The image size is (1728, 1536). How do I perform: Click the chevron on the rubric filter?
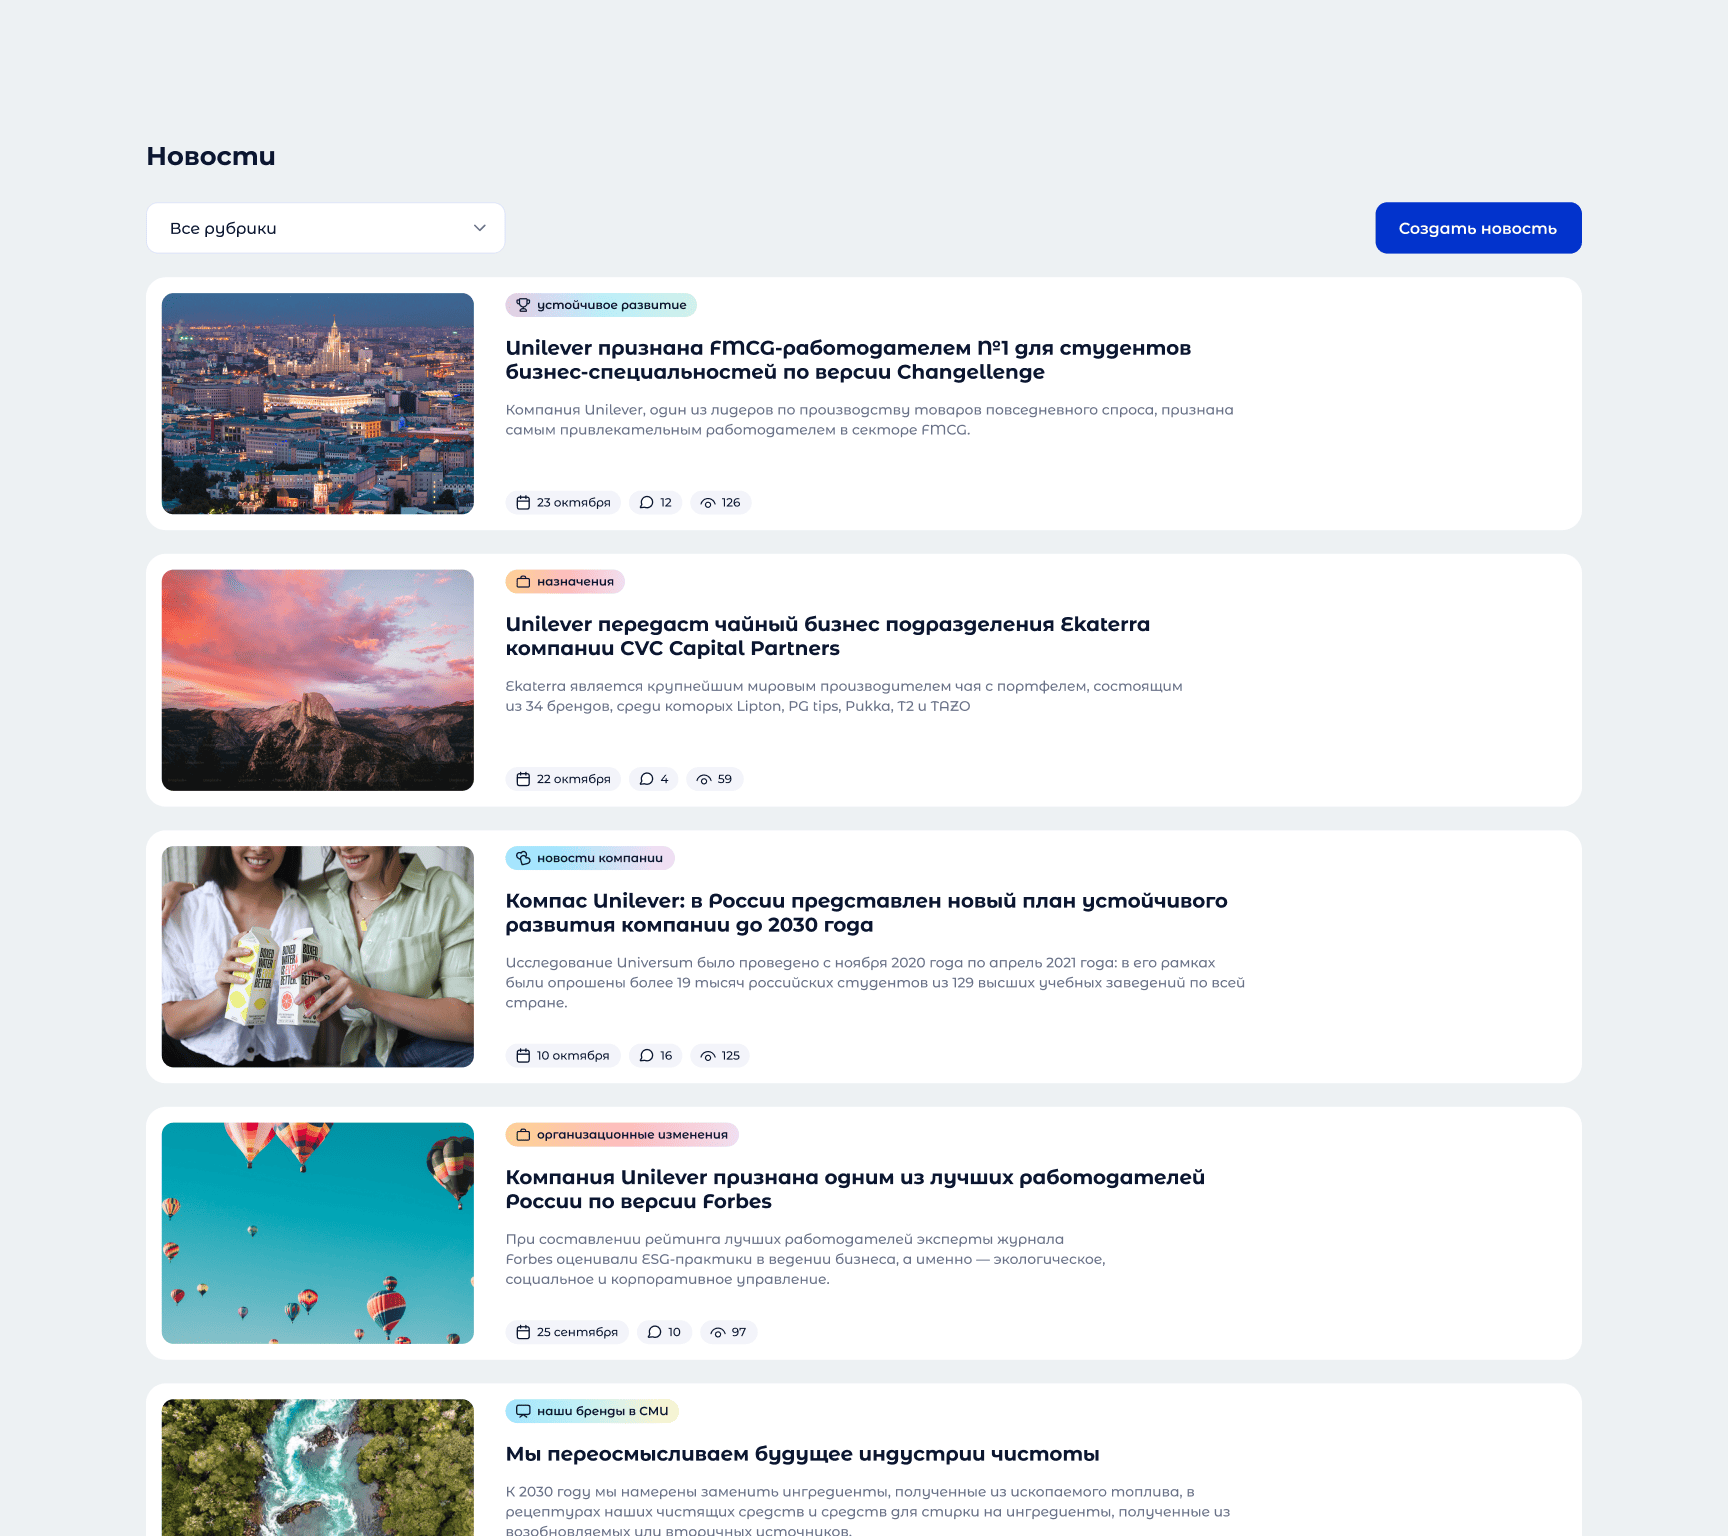point(478,228)
